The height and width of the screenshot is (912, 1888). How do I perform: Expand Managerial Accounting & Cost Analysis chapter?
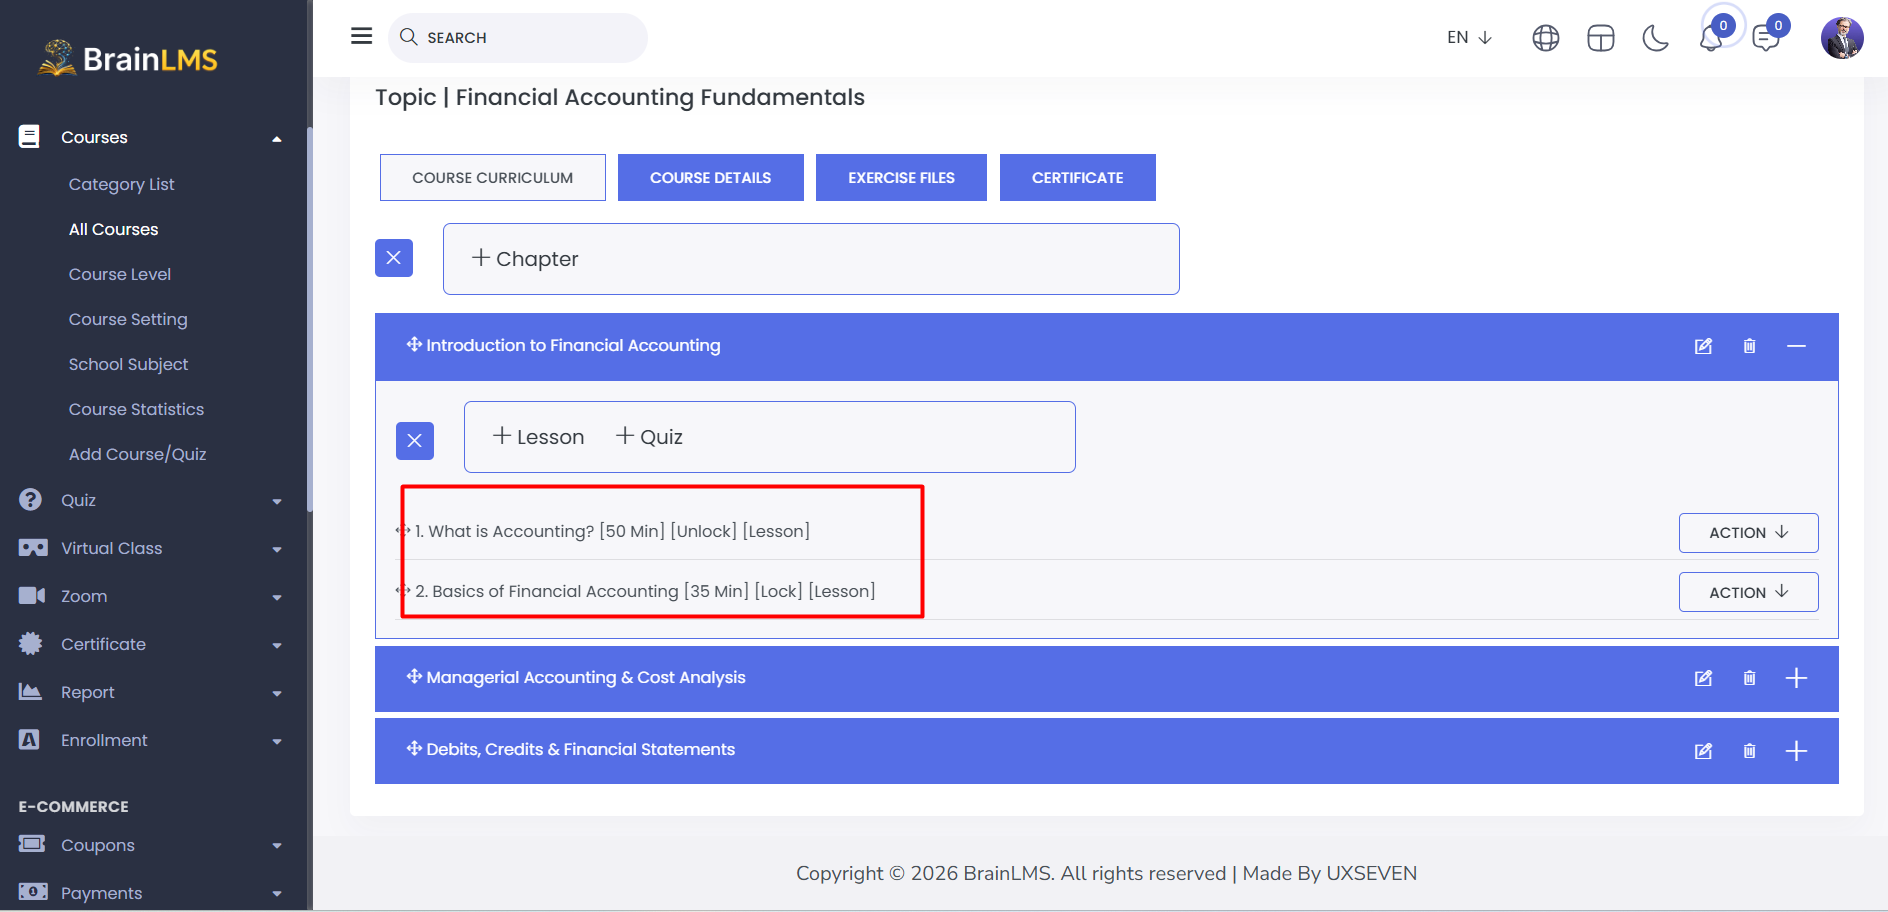[1796, 678]
